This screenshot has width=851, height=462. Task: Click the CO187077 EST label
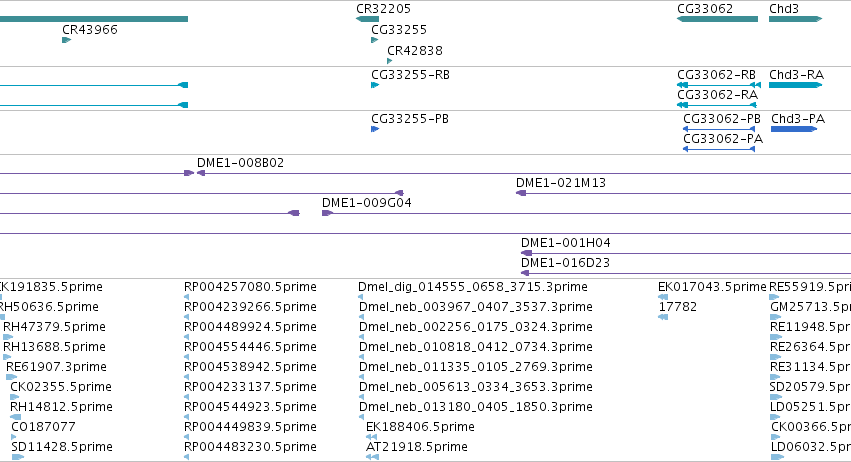[43, 427]
